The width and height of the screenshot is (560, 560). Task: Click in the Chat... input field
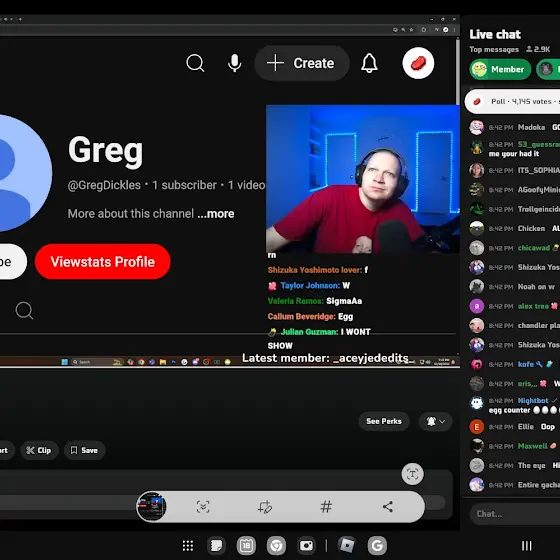point(515,514)
